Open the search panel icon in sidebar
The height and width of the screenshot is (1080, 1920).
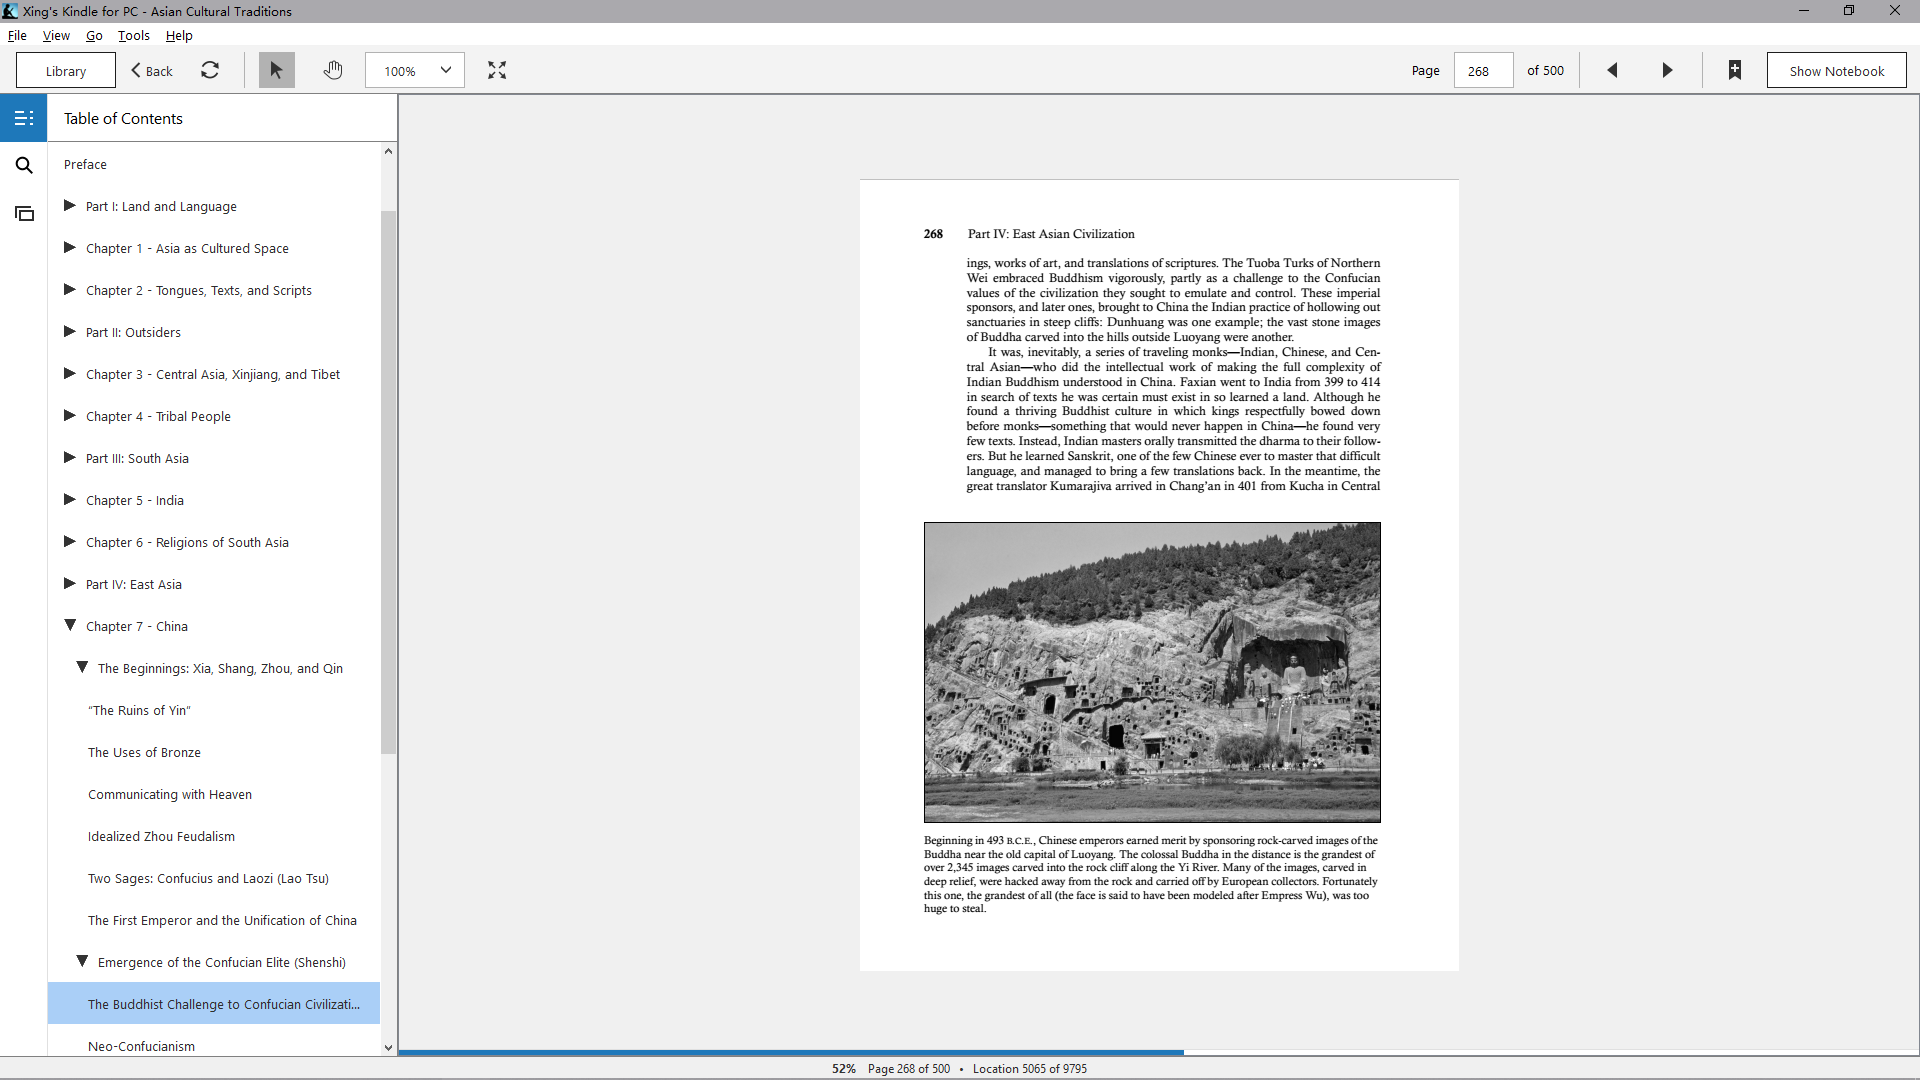(x=24, y=165)
